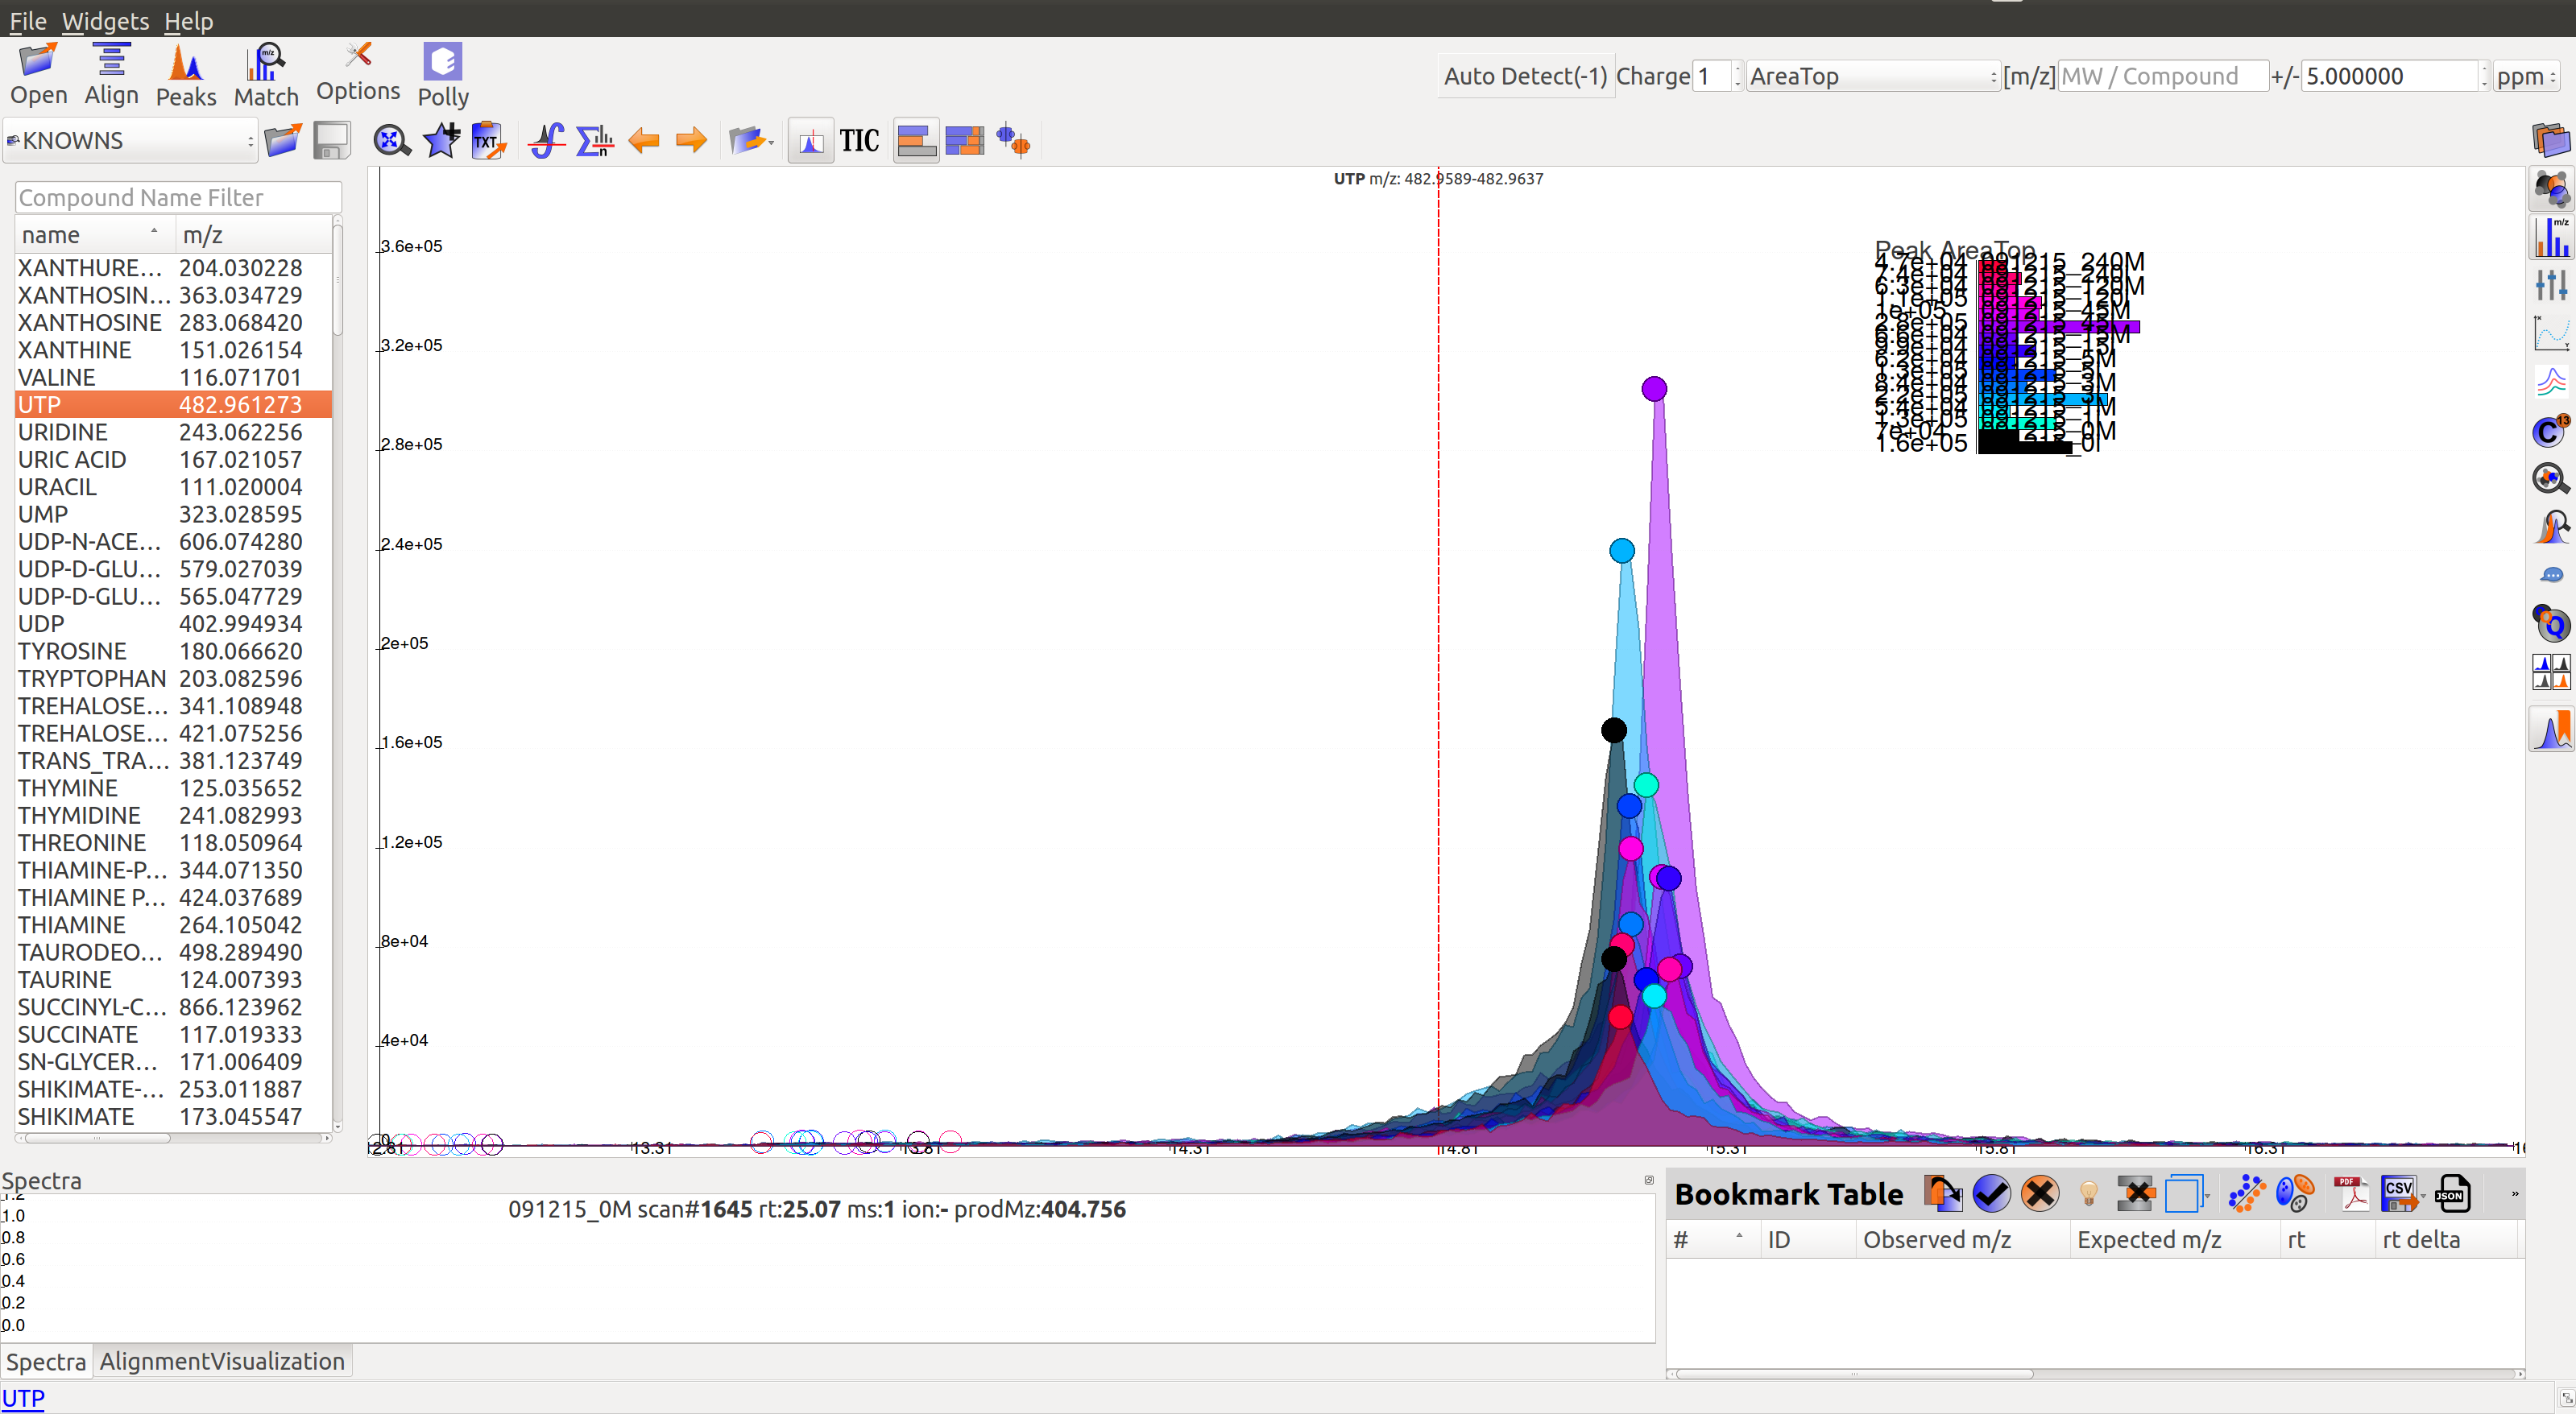Image resolution: width=2576 pixels, height=1414 pixels.
Task: Launch the Peaks detection tool
Action: point(186,75)
